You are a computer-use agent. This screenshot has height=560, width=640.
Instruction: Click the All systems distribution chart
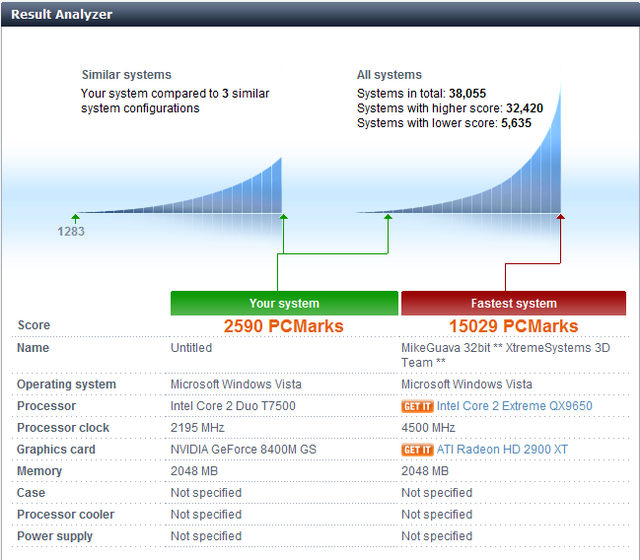click(459, 149)
